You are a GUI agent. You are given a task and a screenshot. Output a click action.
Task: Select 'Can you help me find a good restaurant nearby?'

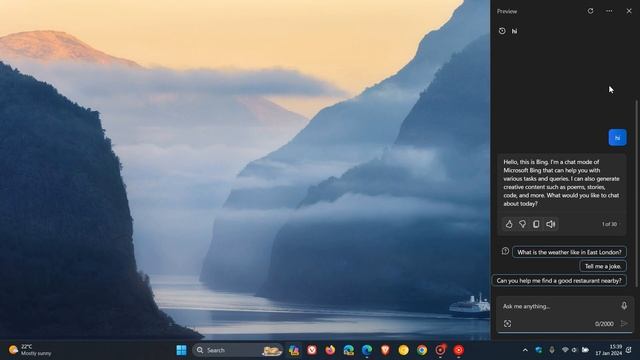pyautogui.click(x=559, y=280)
